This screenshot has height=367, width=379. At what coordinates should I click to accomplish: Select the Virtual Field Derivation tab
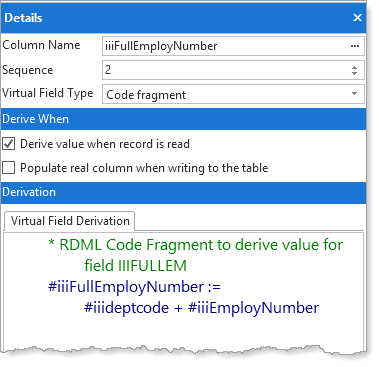click(70, 221)
